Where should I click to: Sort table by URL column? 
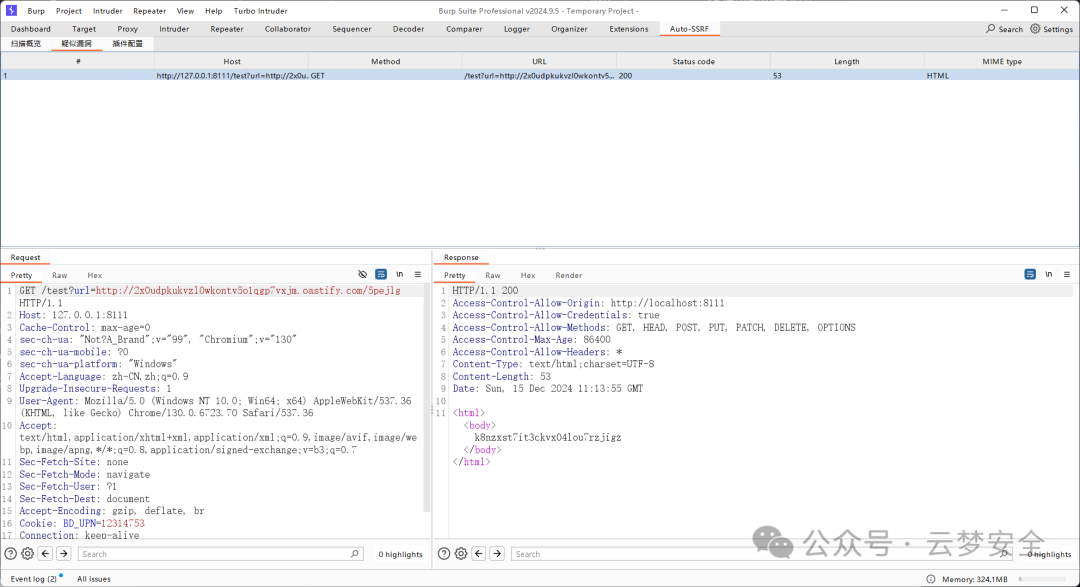tap(539, 61)
